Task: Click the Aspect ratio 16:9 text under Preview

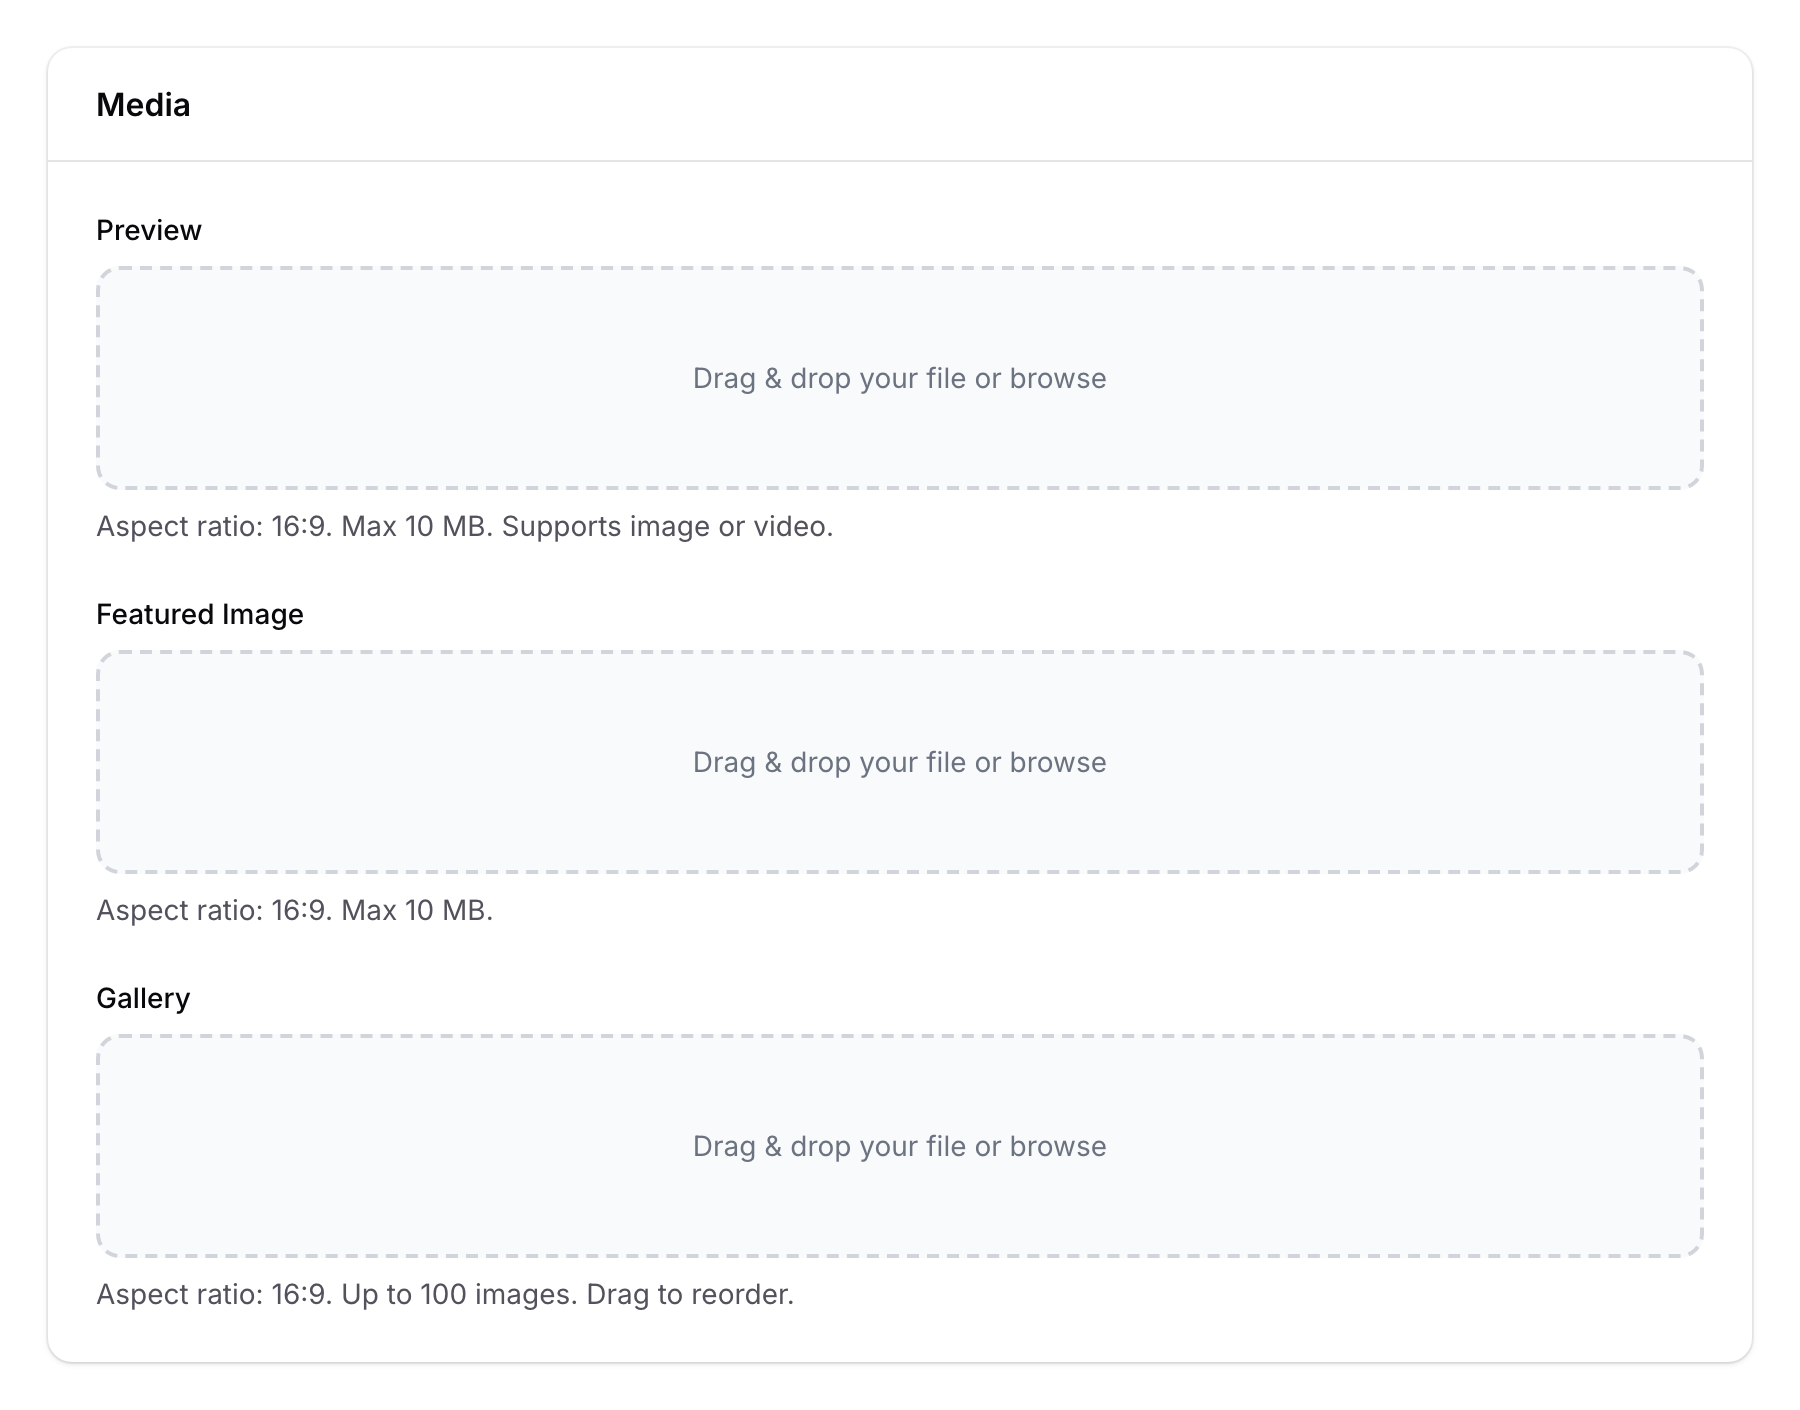Action: [213, 526]
